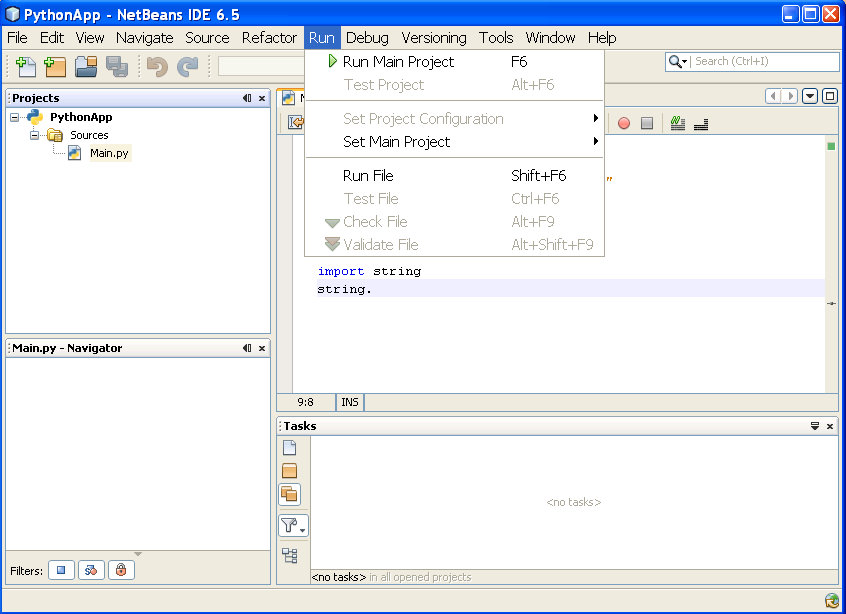The height and width of the screenshot is (614, 846).
Task: Maximize the editor window button
Action: point(830,97)
